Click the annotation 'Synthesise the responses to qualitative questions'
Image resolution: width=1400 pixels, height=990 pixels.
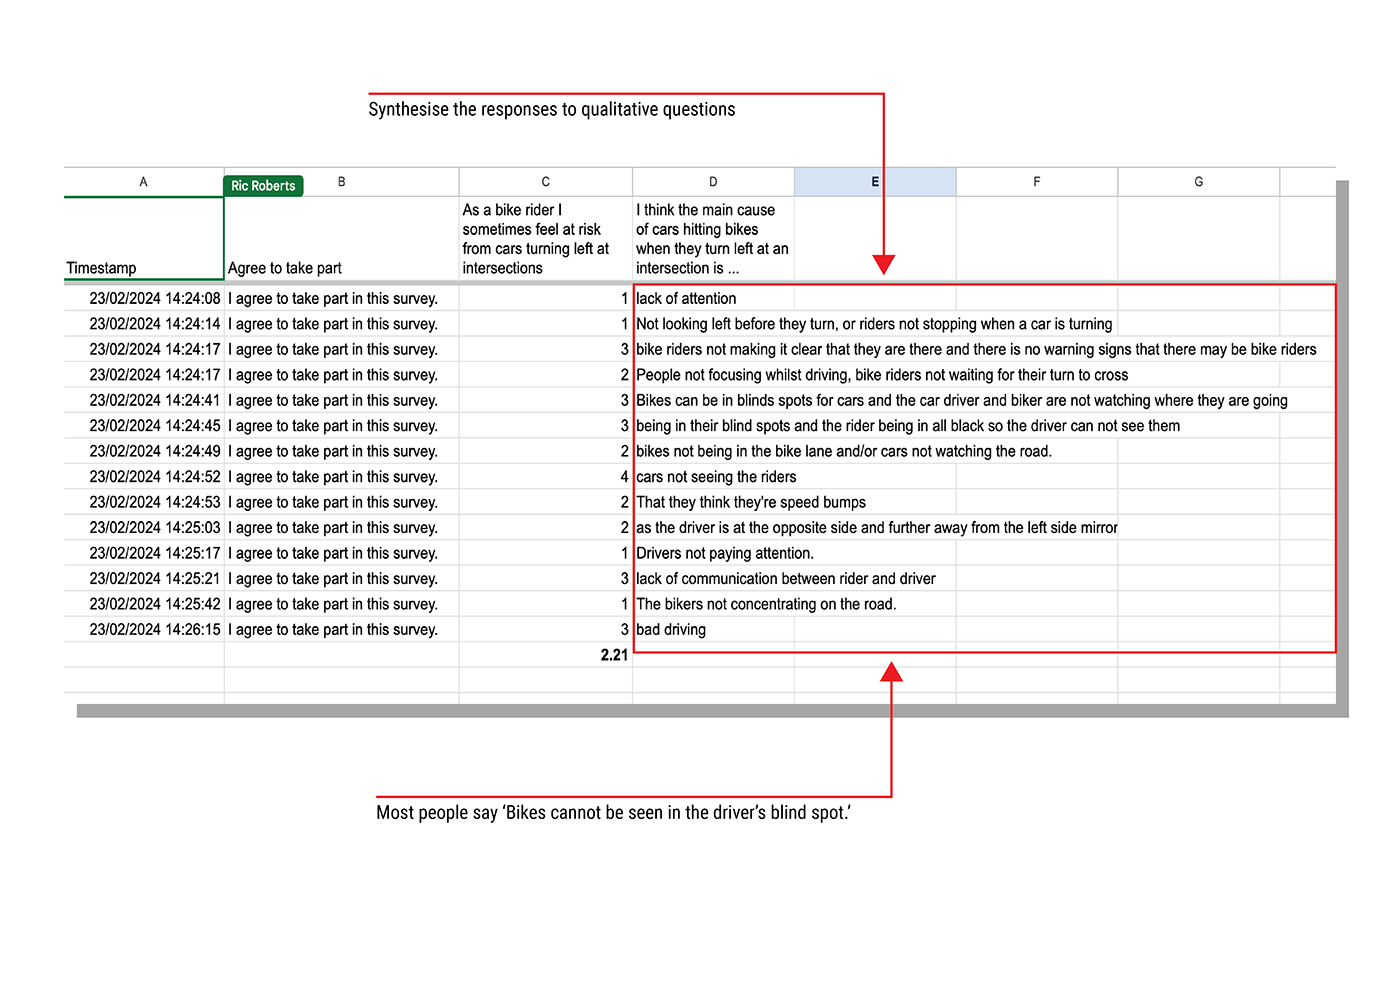click(551, 109)
